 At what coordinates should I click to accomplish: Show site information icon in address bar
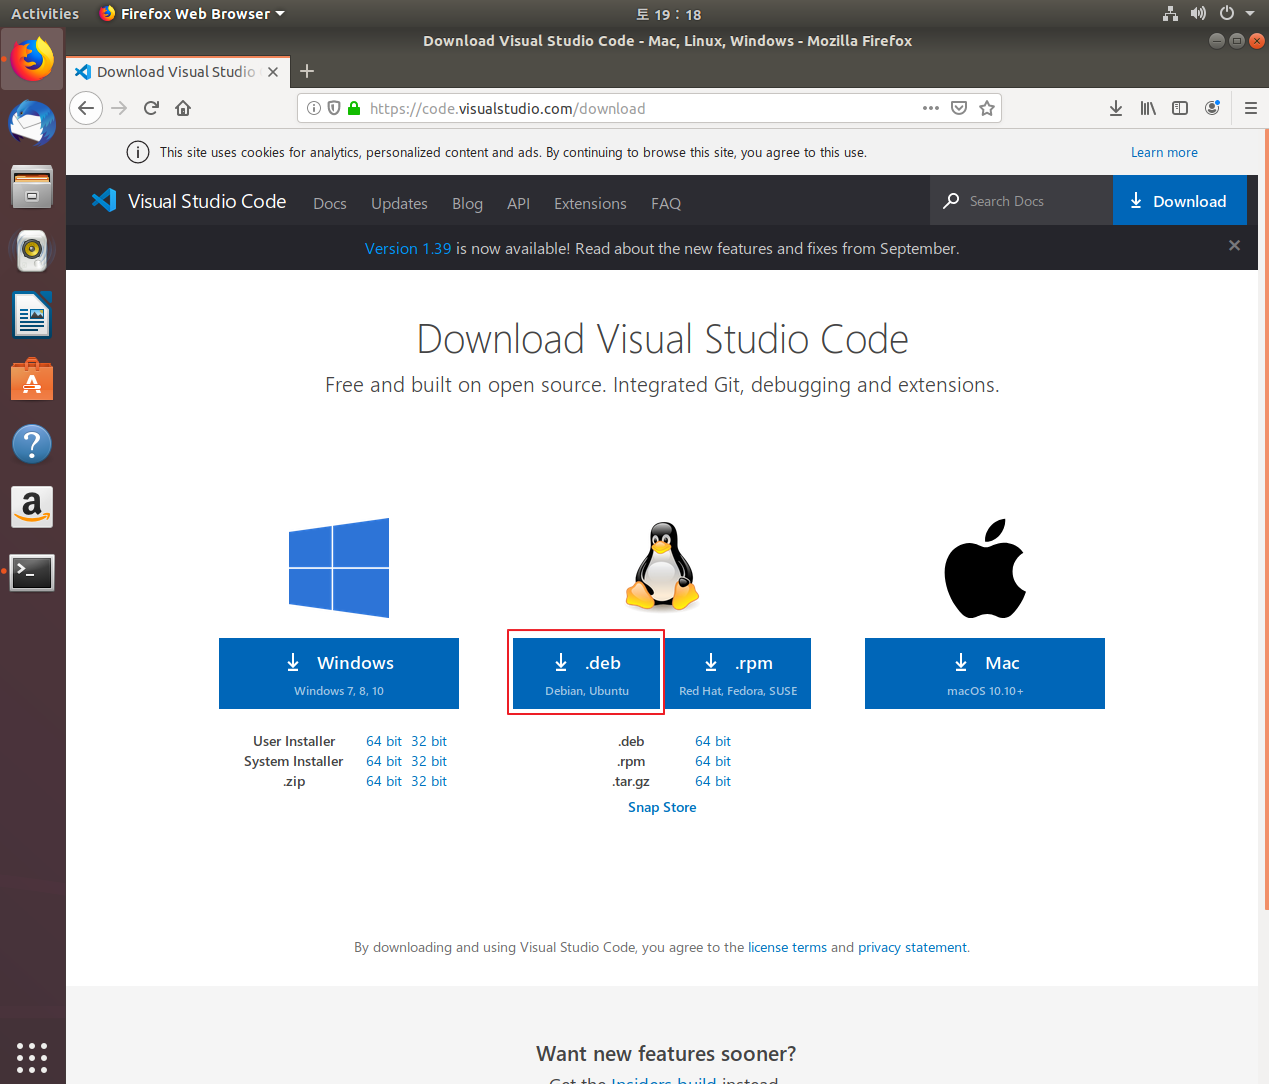314,108
